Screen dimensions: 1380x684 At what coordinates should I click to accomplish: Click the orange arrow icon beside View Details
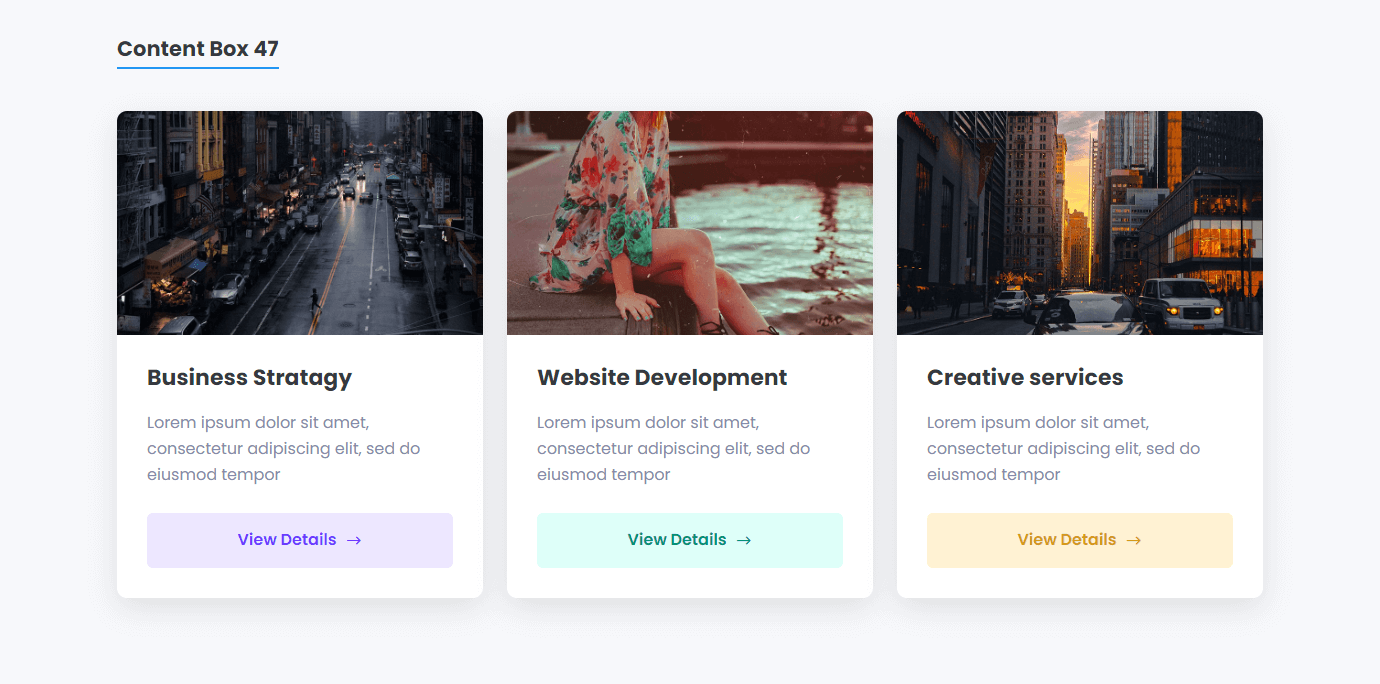(1134, 540)
